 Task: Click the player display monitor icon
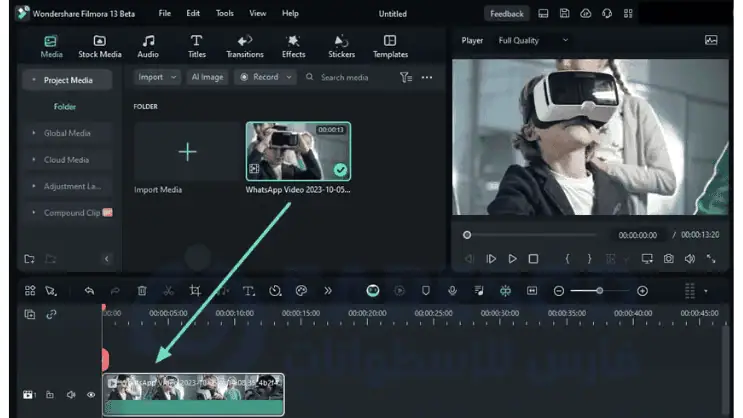point(647,259)
